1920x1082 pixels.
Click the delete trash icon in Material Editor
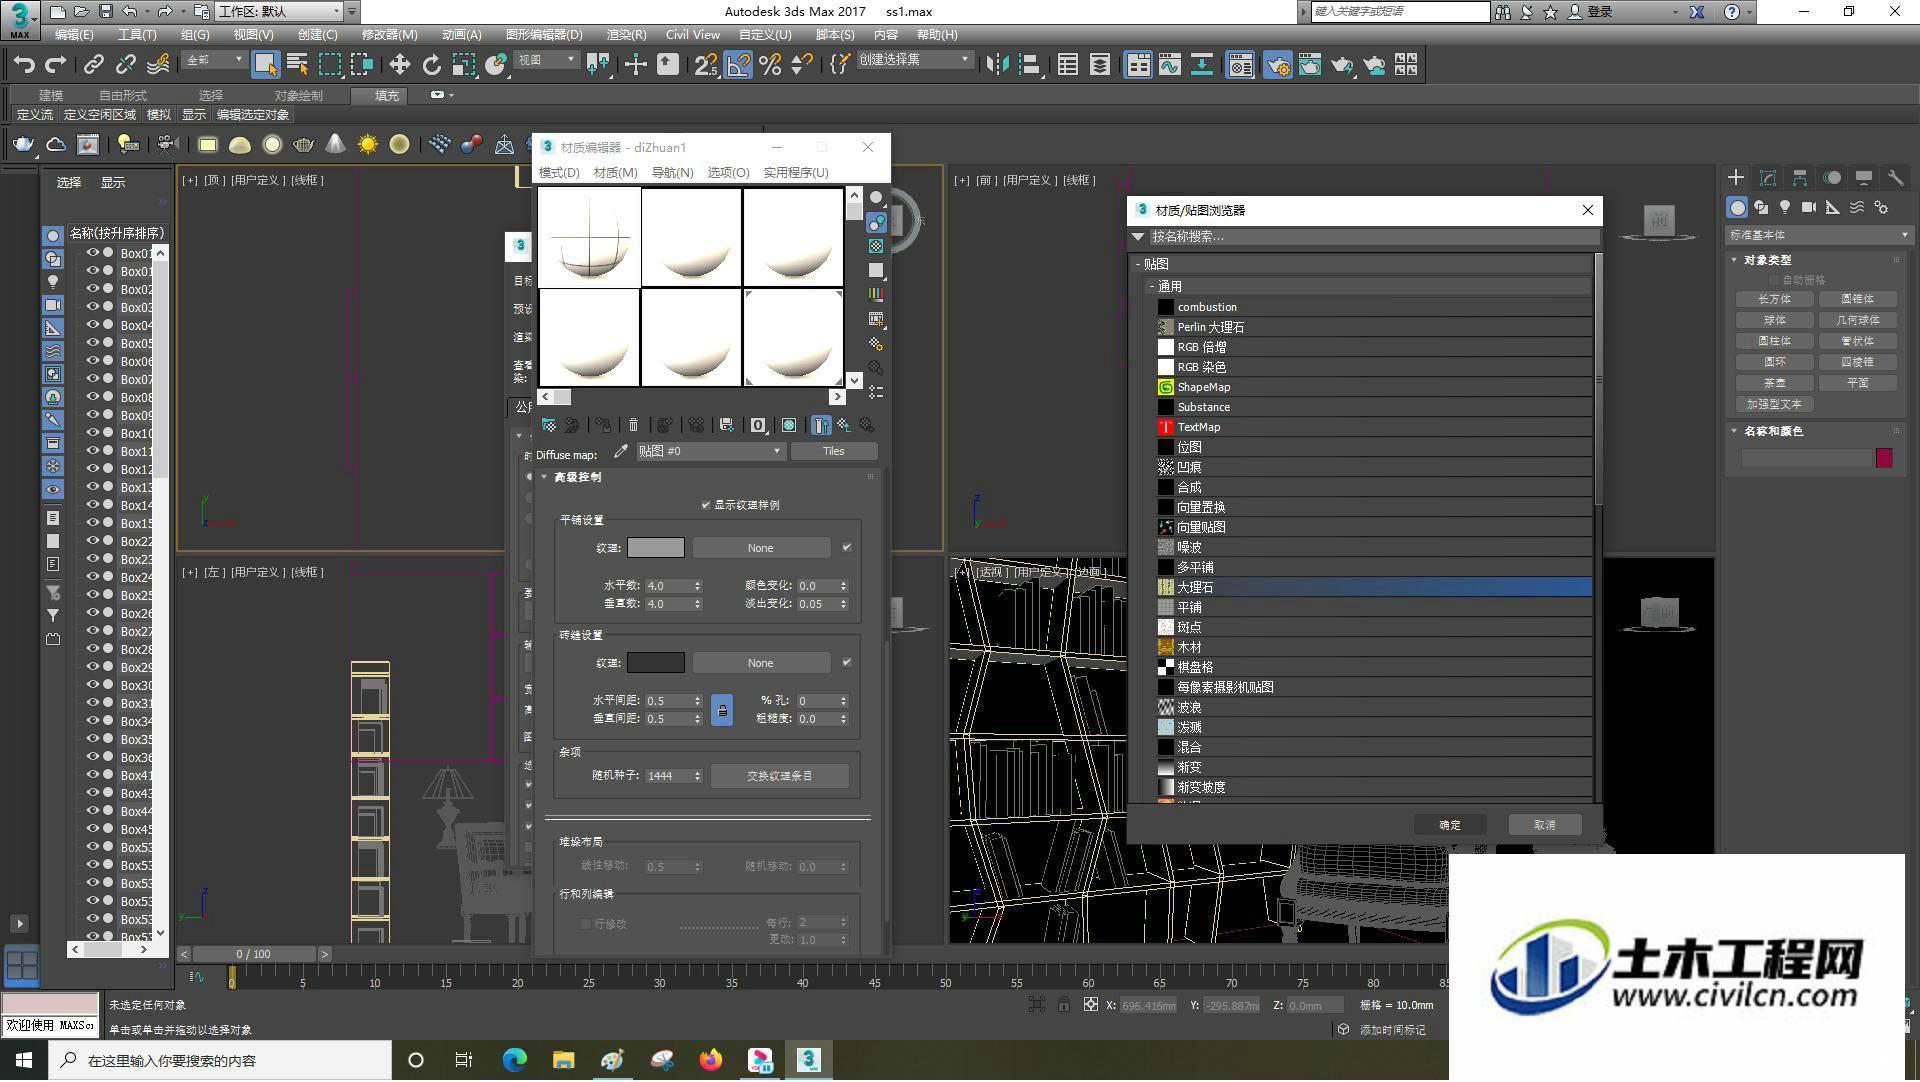pos(633,425)
